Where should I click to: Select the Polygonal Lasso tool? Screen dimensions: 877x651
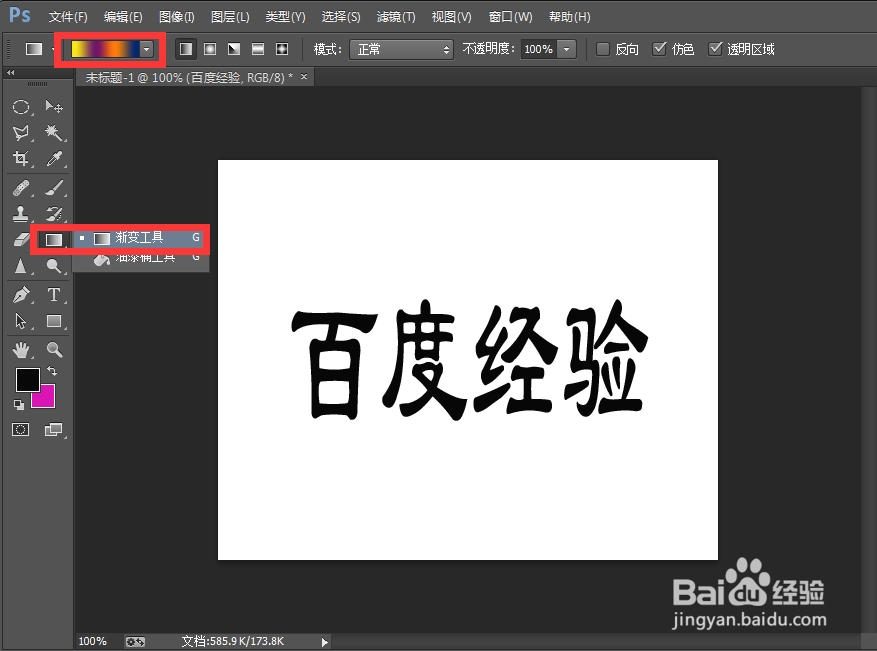[x=21, y=133]
